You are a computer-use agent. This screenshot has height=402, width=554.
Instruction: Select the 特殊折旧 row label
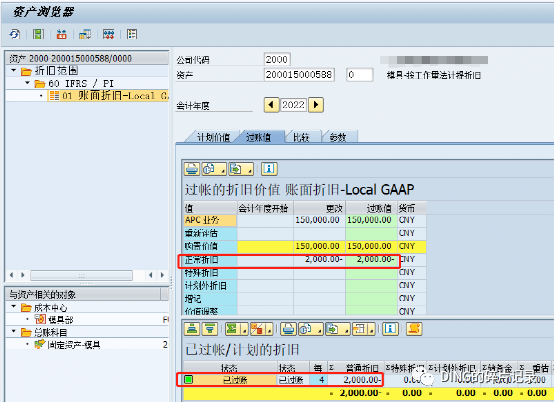click(210, 273)
